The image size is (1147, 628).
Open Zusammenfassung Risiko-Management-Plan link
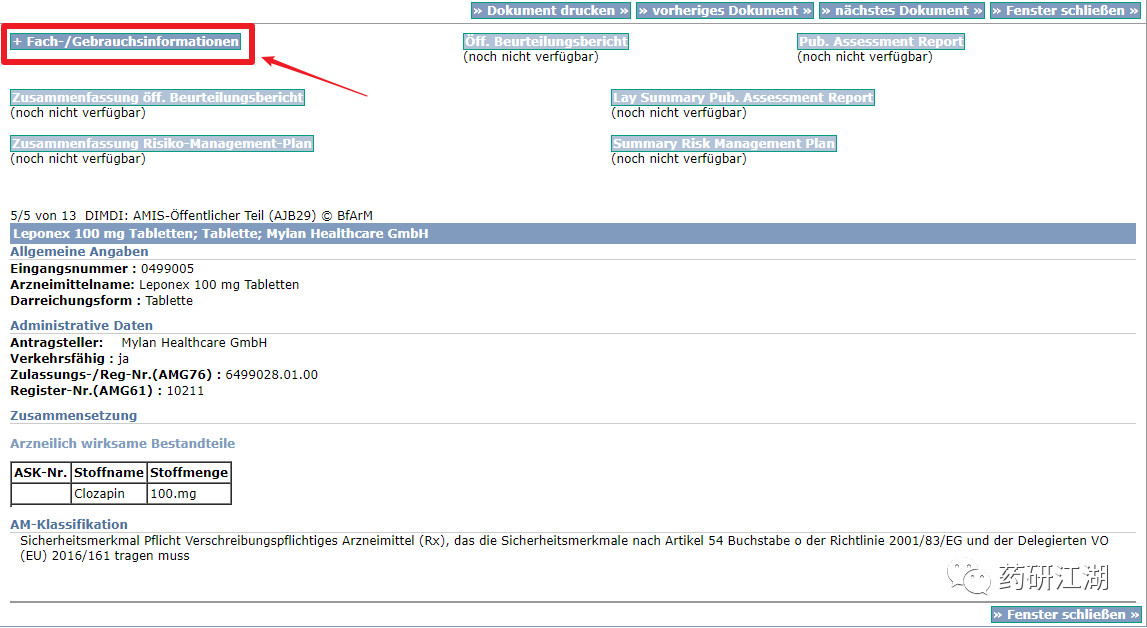(162, 143)
